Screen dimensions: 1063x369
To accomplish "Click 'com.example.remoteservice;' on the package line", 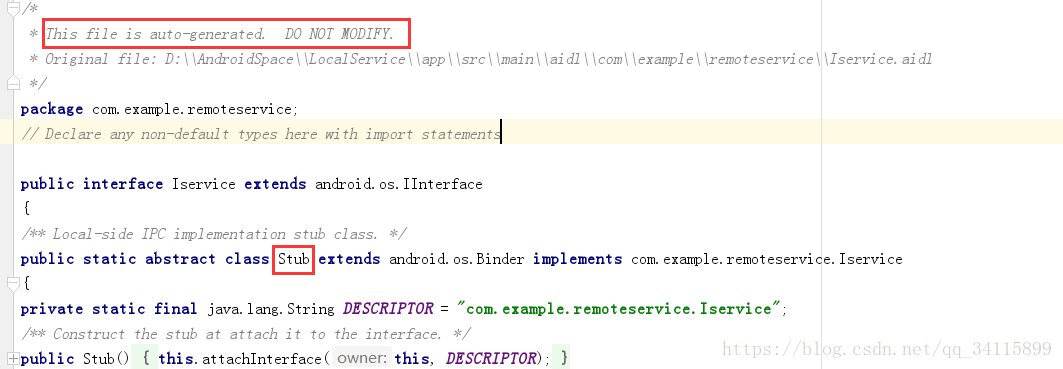I will 195,109.
